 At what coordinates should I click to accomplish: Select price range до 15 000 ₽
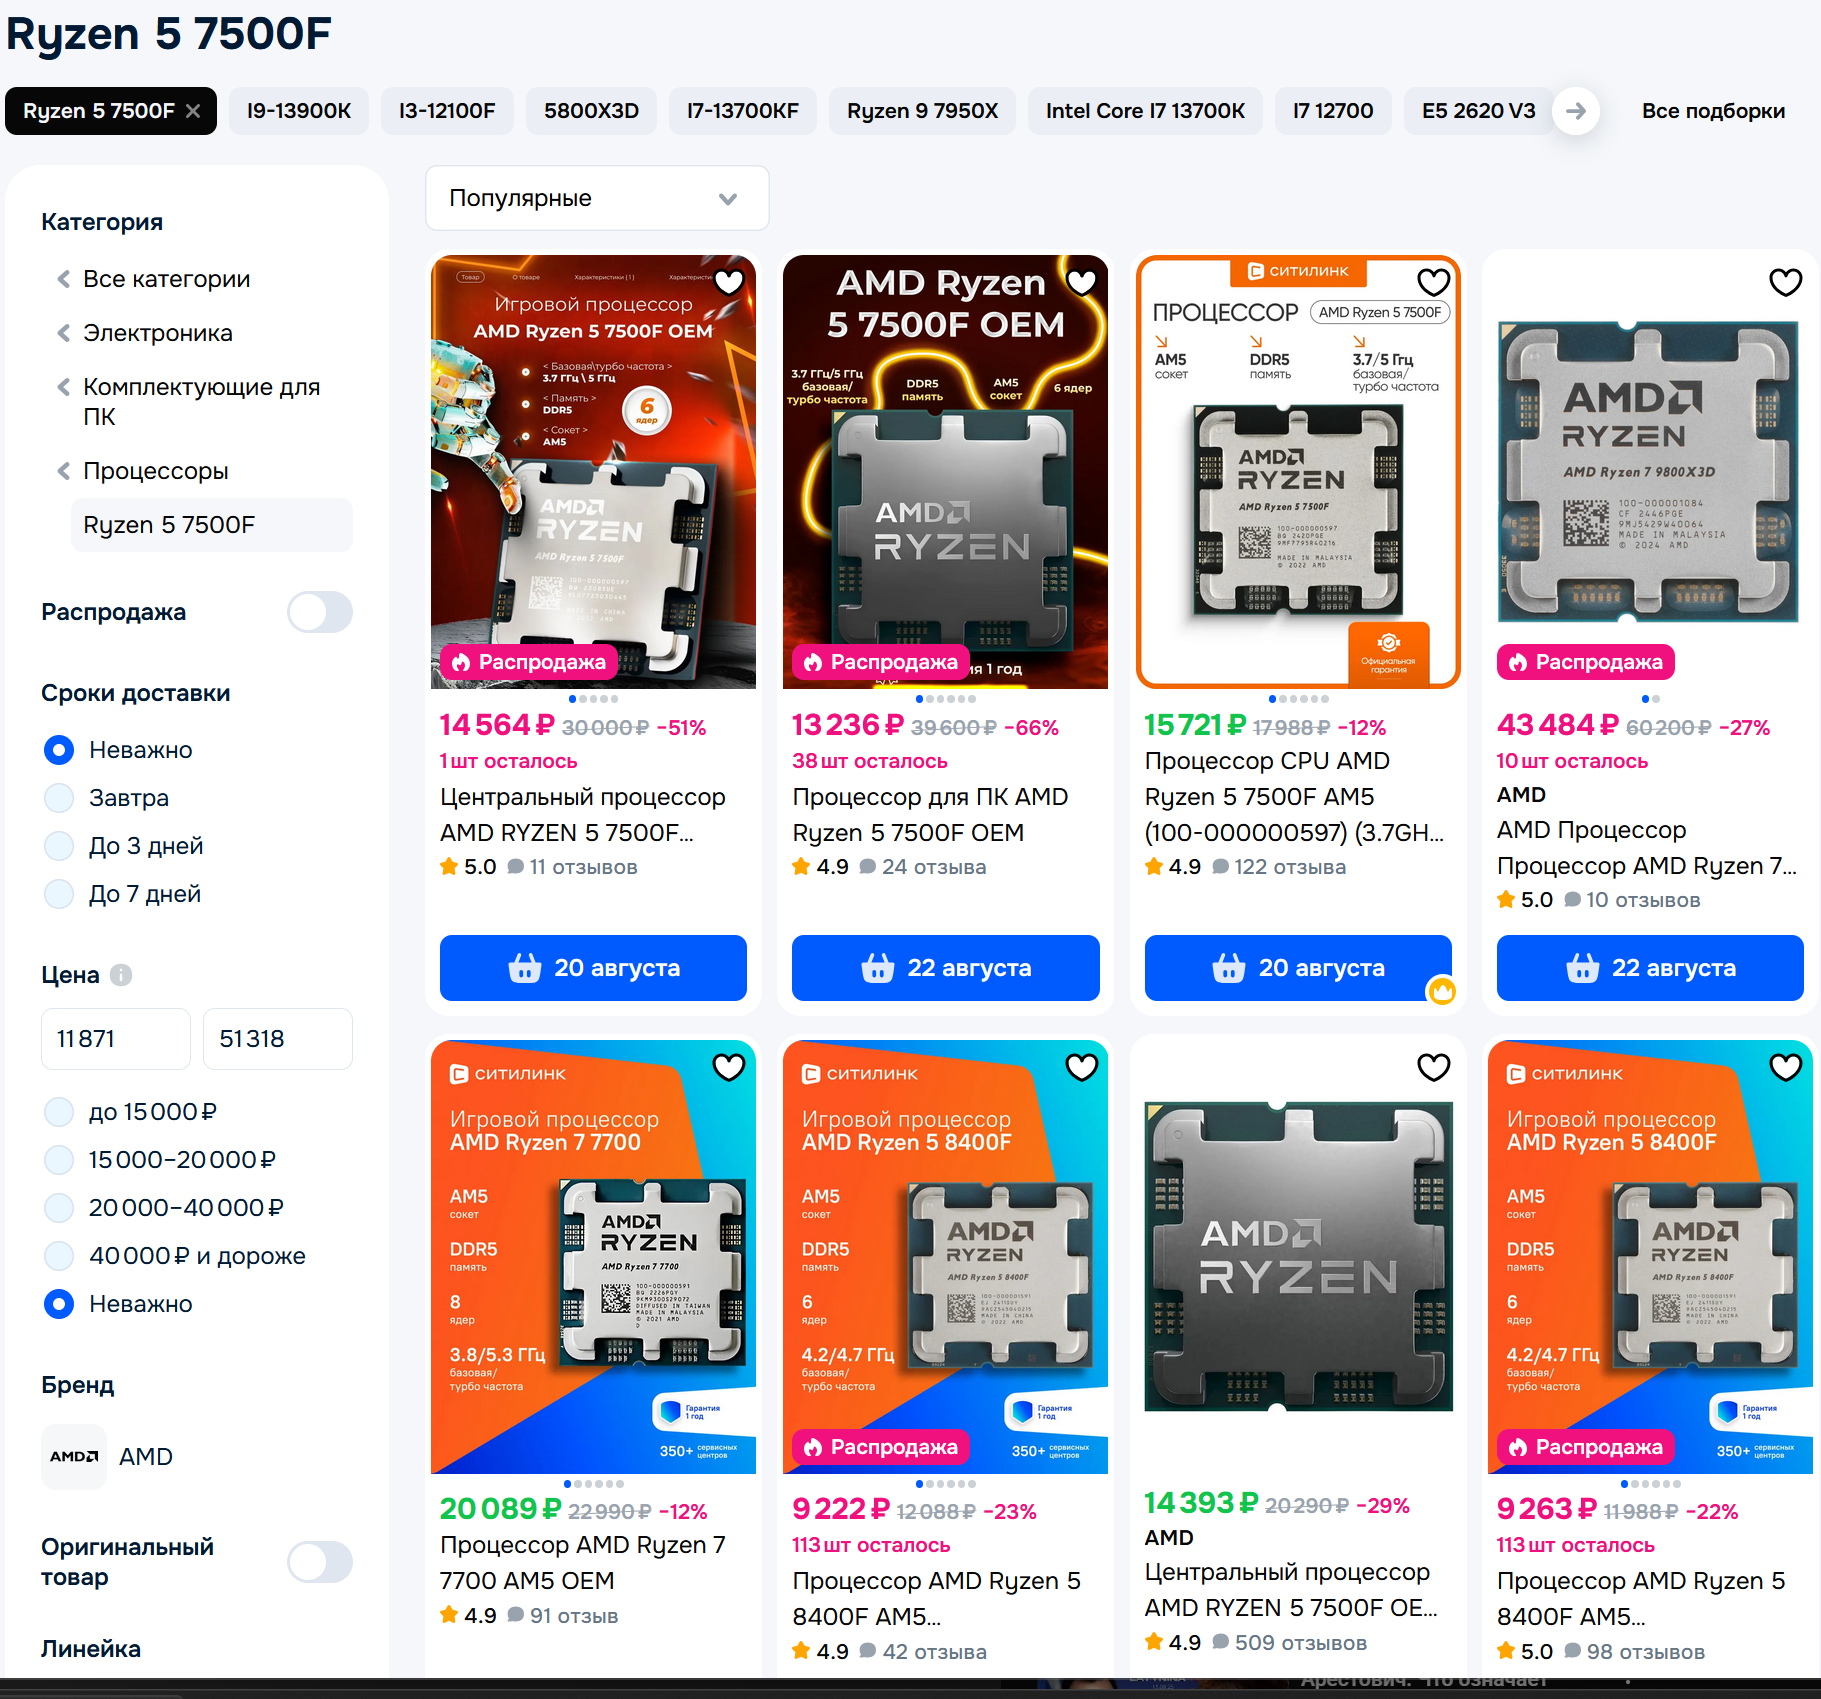point(59,1112)
